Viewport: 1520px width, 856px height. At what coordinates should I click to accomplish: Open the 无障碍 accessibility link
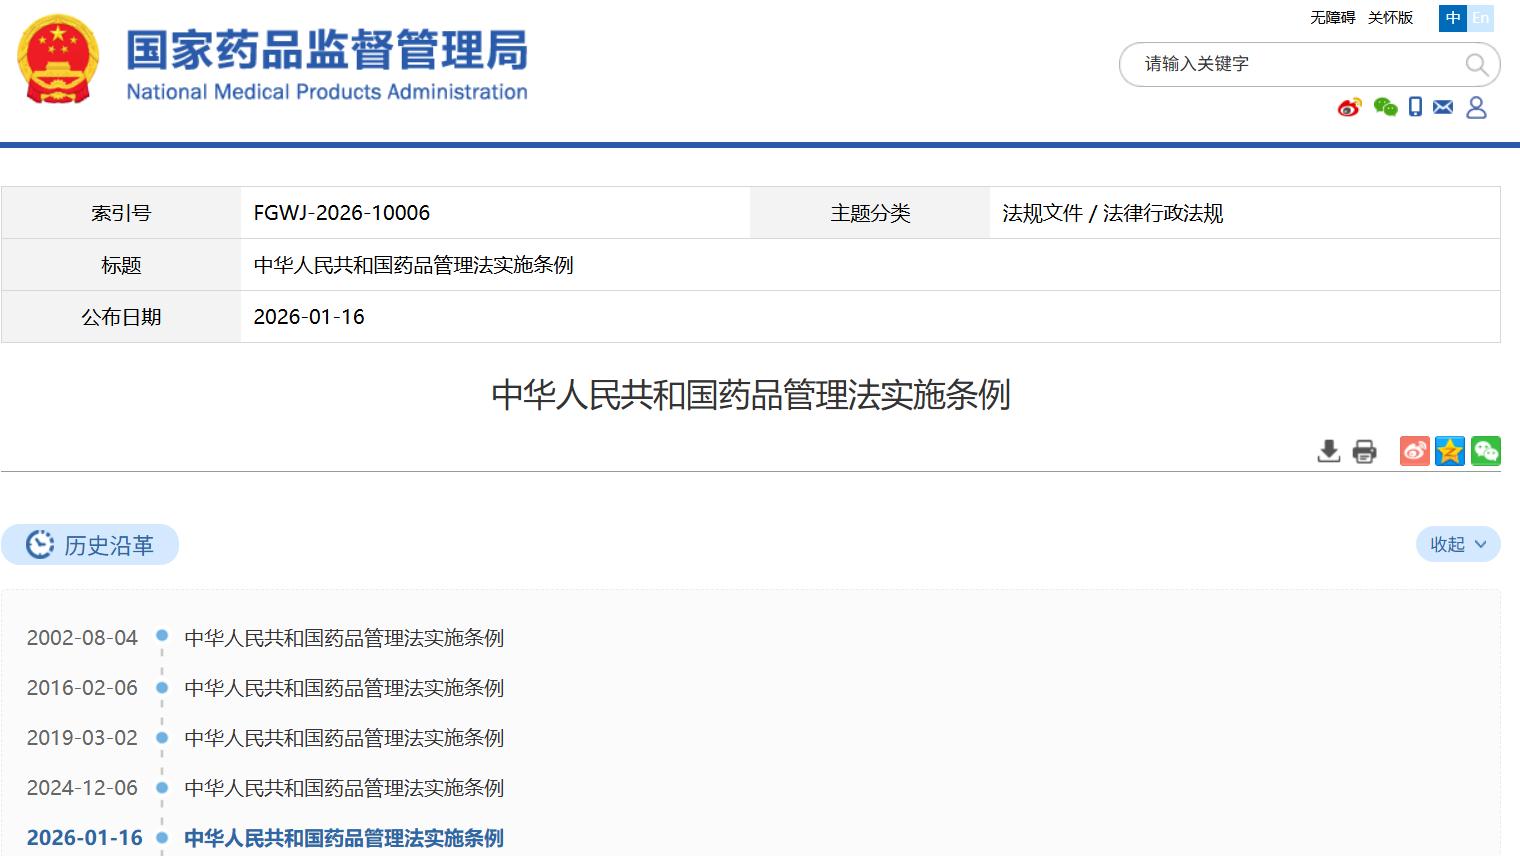(x=1332, y=18)
